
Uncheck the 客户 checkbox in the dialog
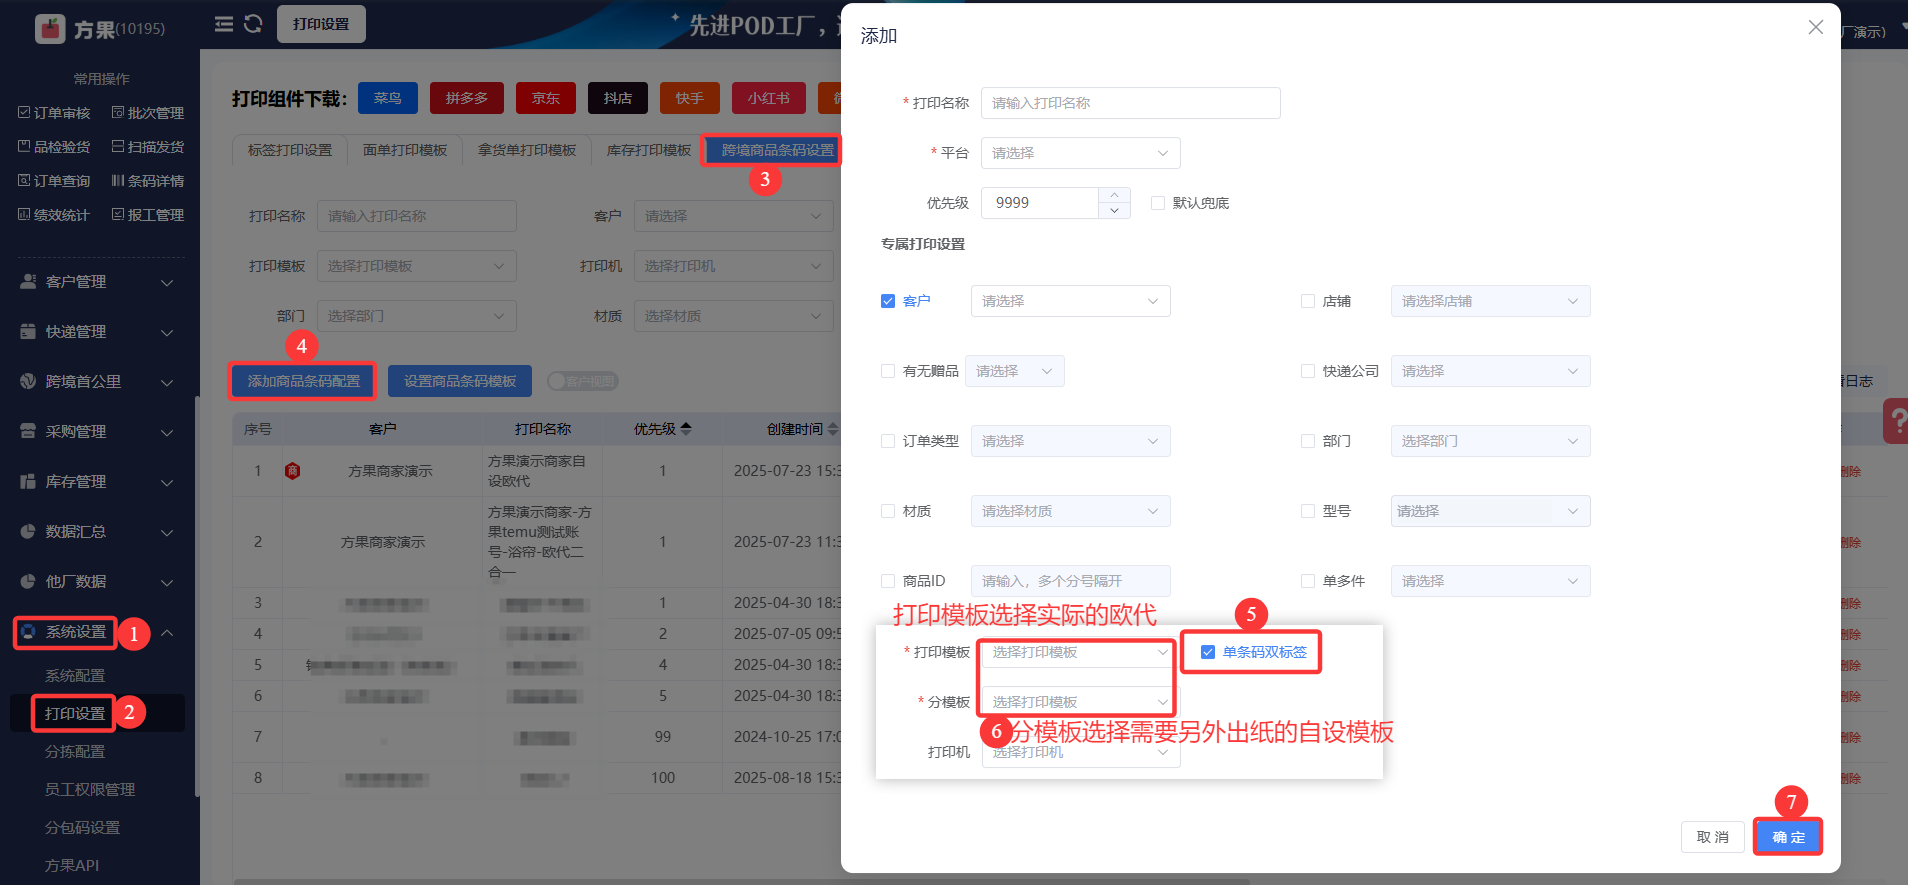[x=888, y=301]
